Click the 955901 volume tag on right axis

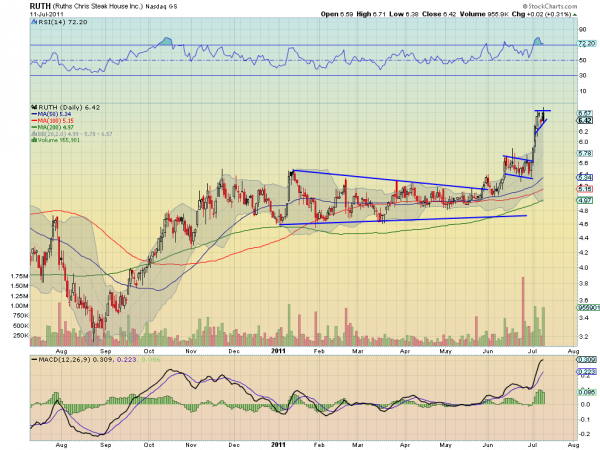point(588,308)
